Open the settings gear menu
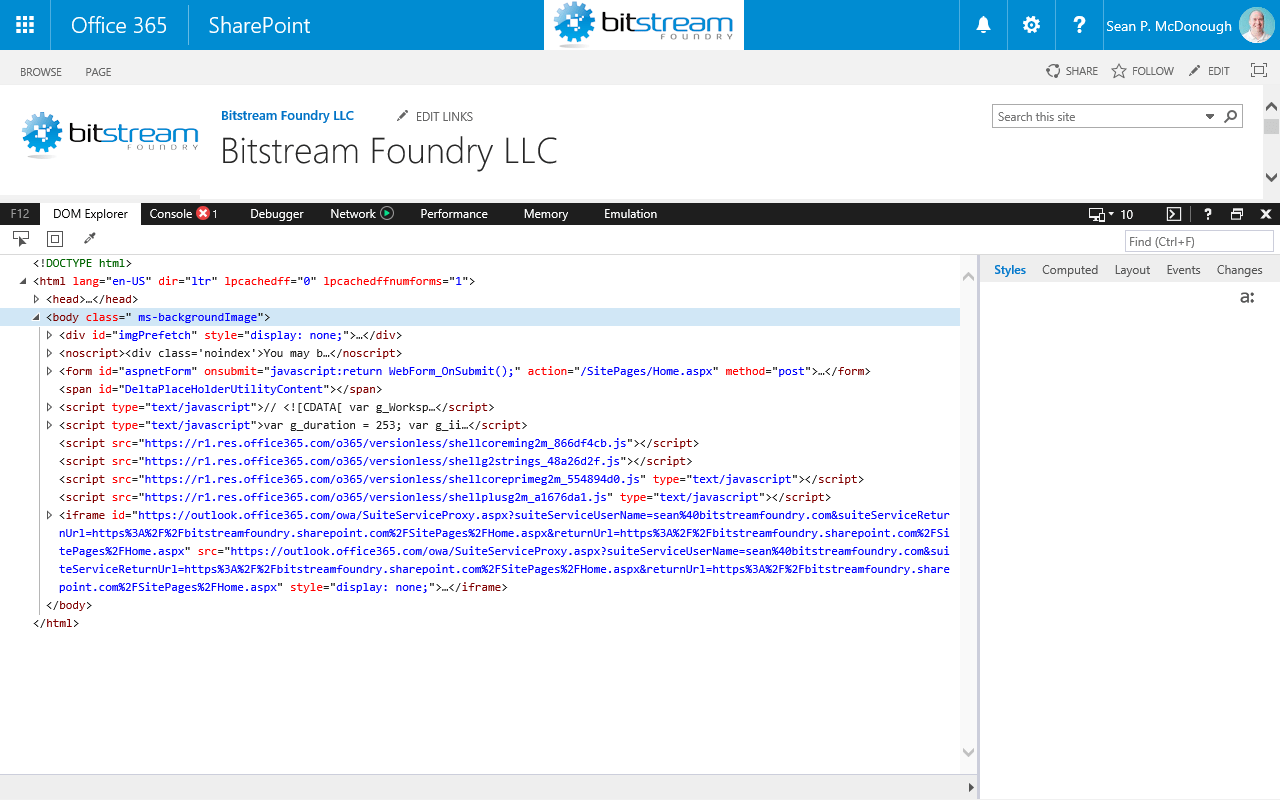 (1031, 25)
